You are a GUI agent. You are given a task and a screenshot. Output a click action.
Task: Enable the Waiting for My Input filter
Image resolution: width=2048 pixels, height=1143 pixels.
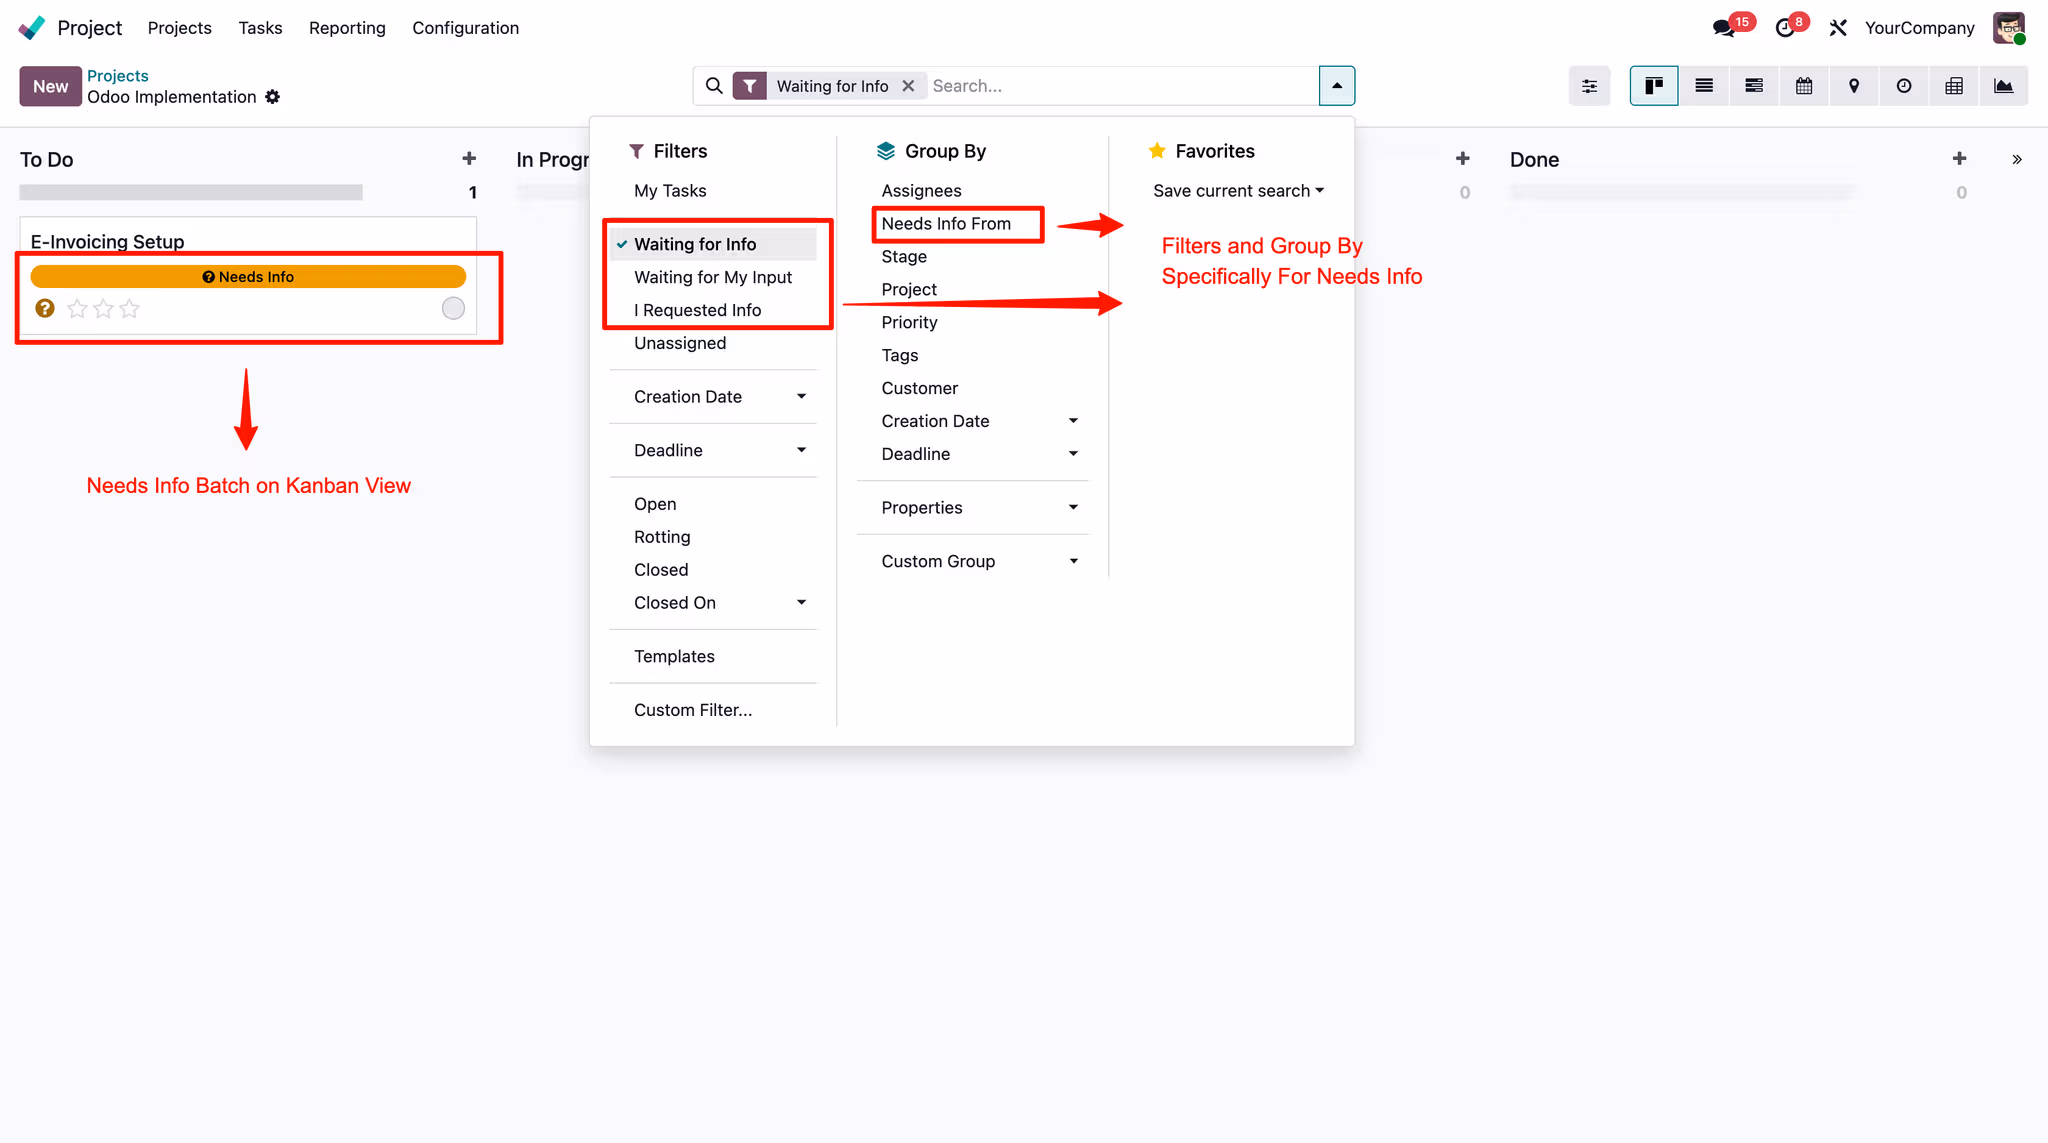coord(713,277)
